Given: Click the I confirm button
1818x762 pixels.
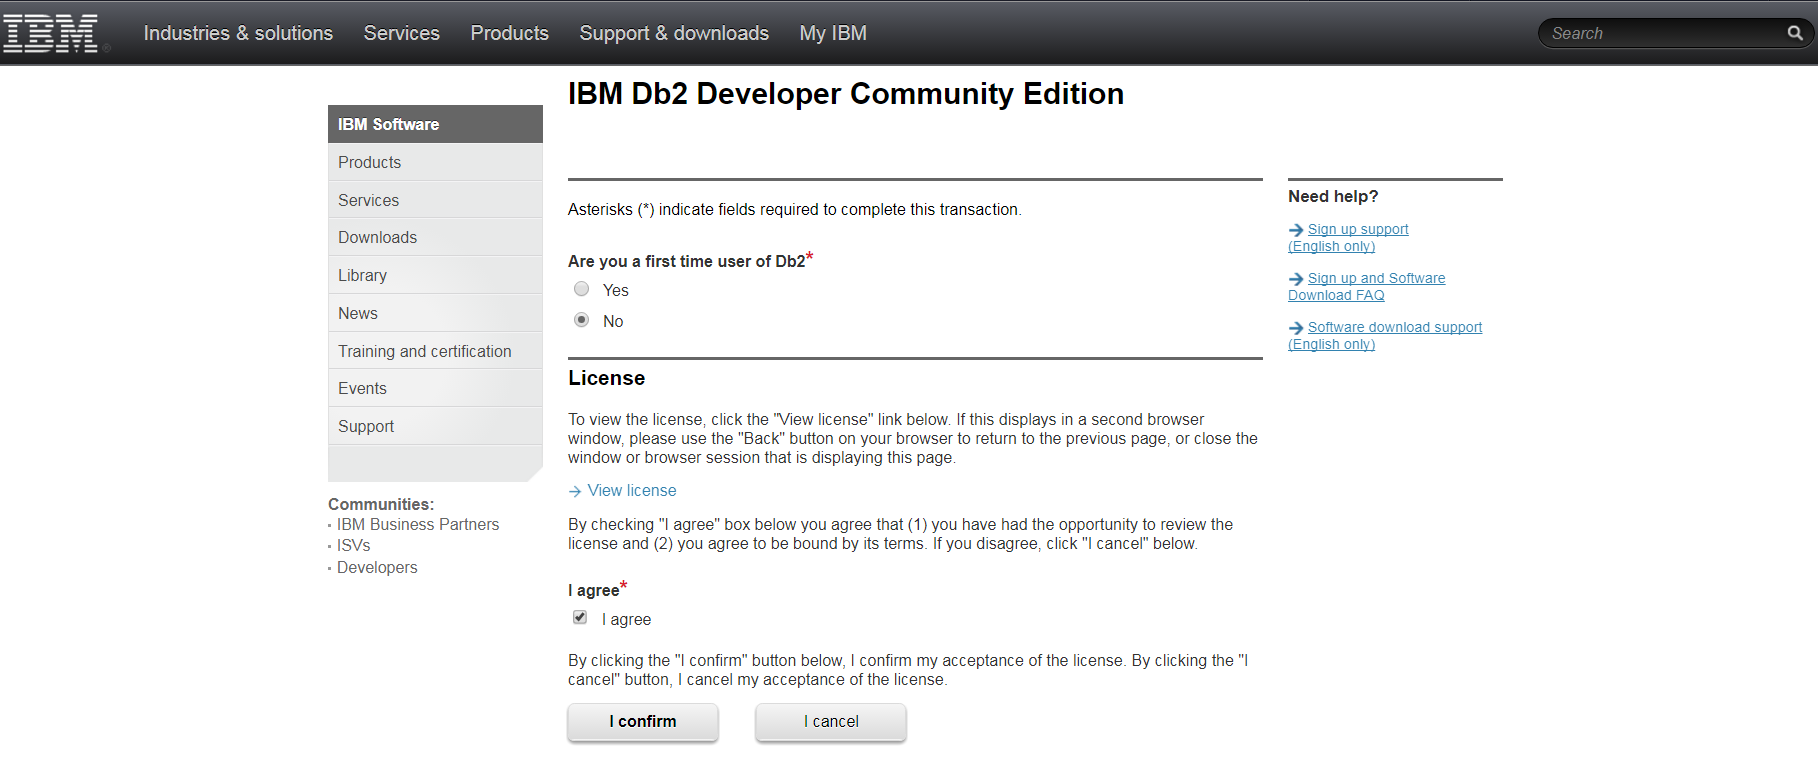Looking at the screenshot, I should (643, 722).
